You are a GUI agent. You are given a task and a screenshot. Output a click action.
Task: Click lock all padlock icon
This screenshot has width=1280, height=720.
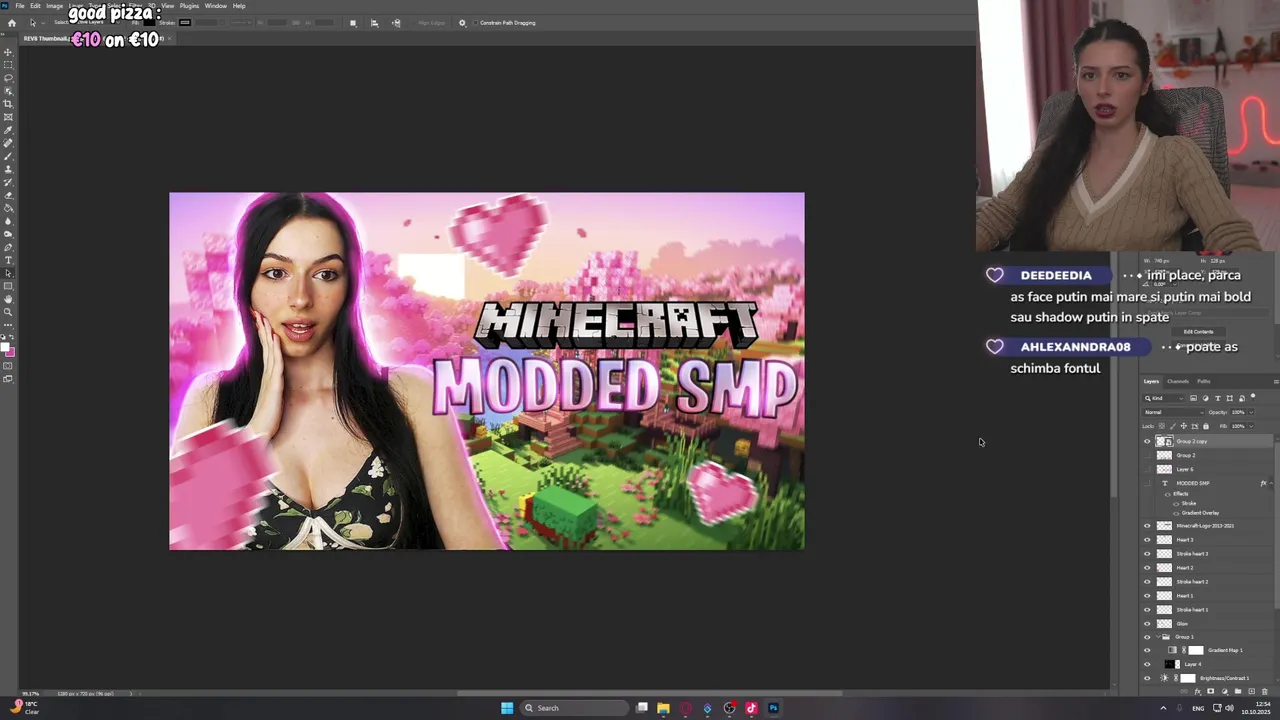pyautogui.click(x=1206, y=426)
